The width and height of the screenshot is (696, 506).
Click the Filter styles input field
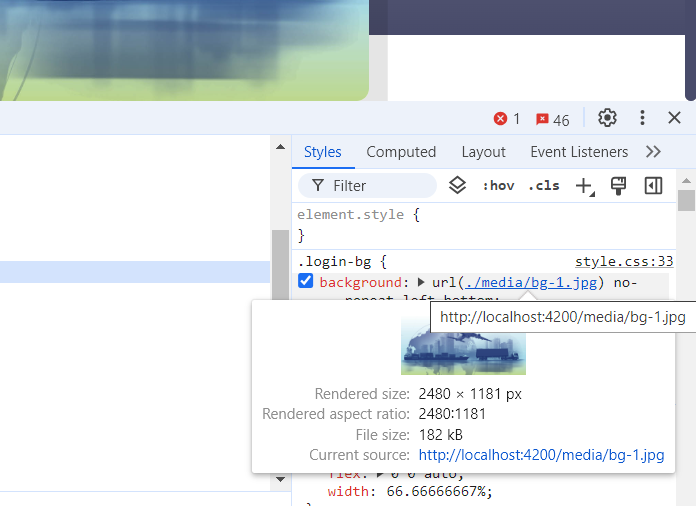pos(380,185)
